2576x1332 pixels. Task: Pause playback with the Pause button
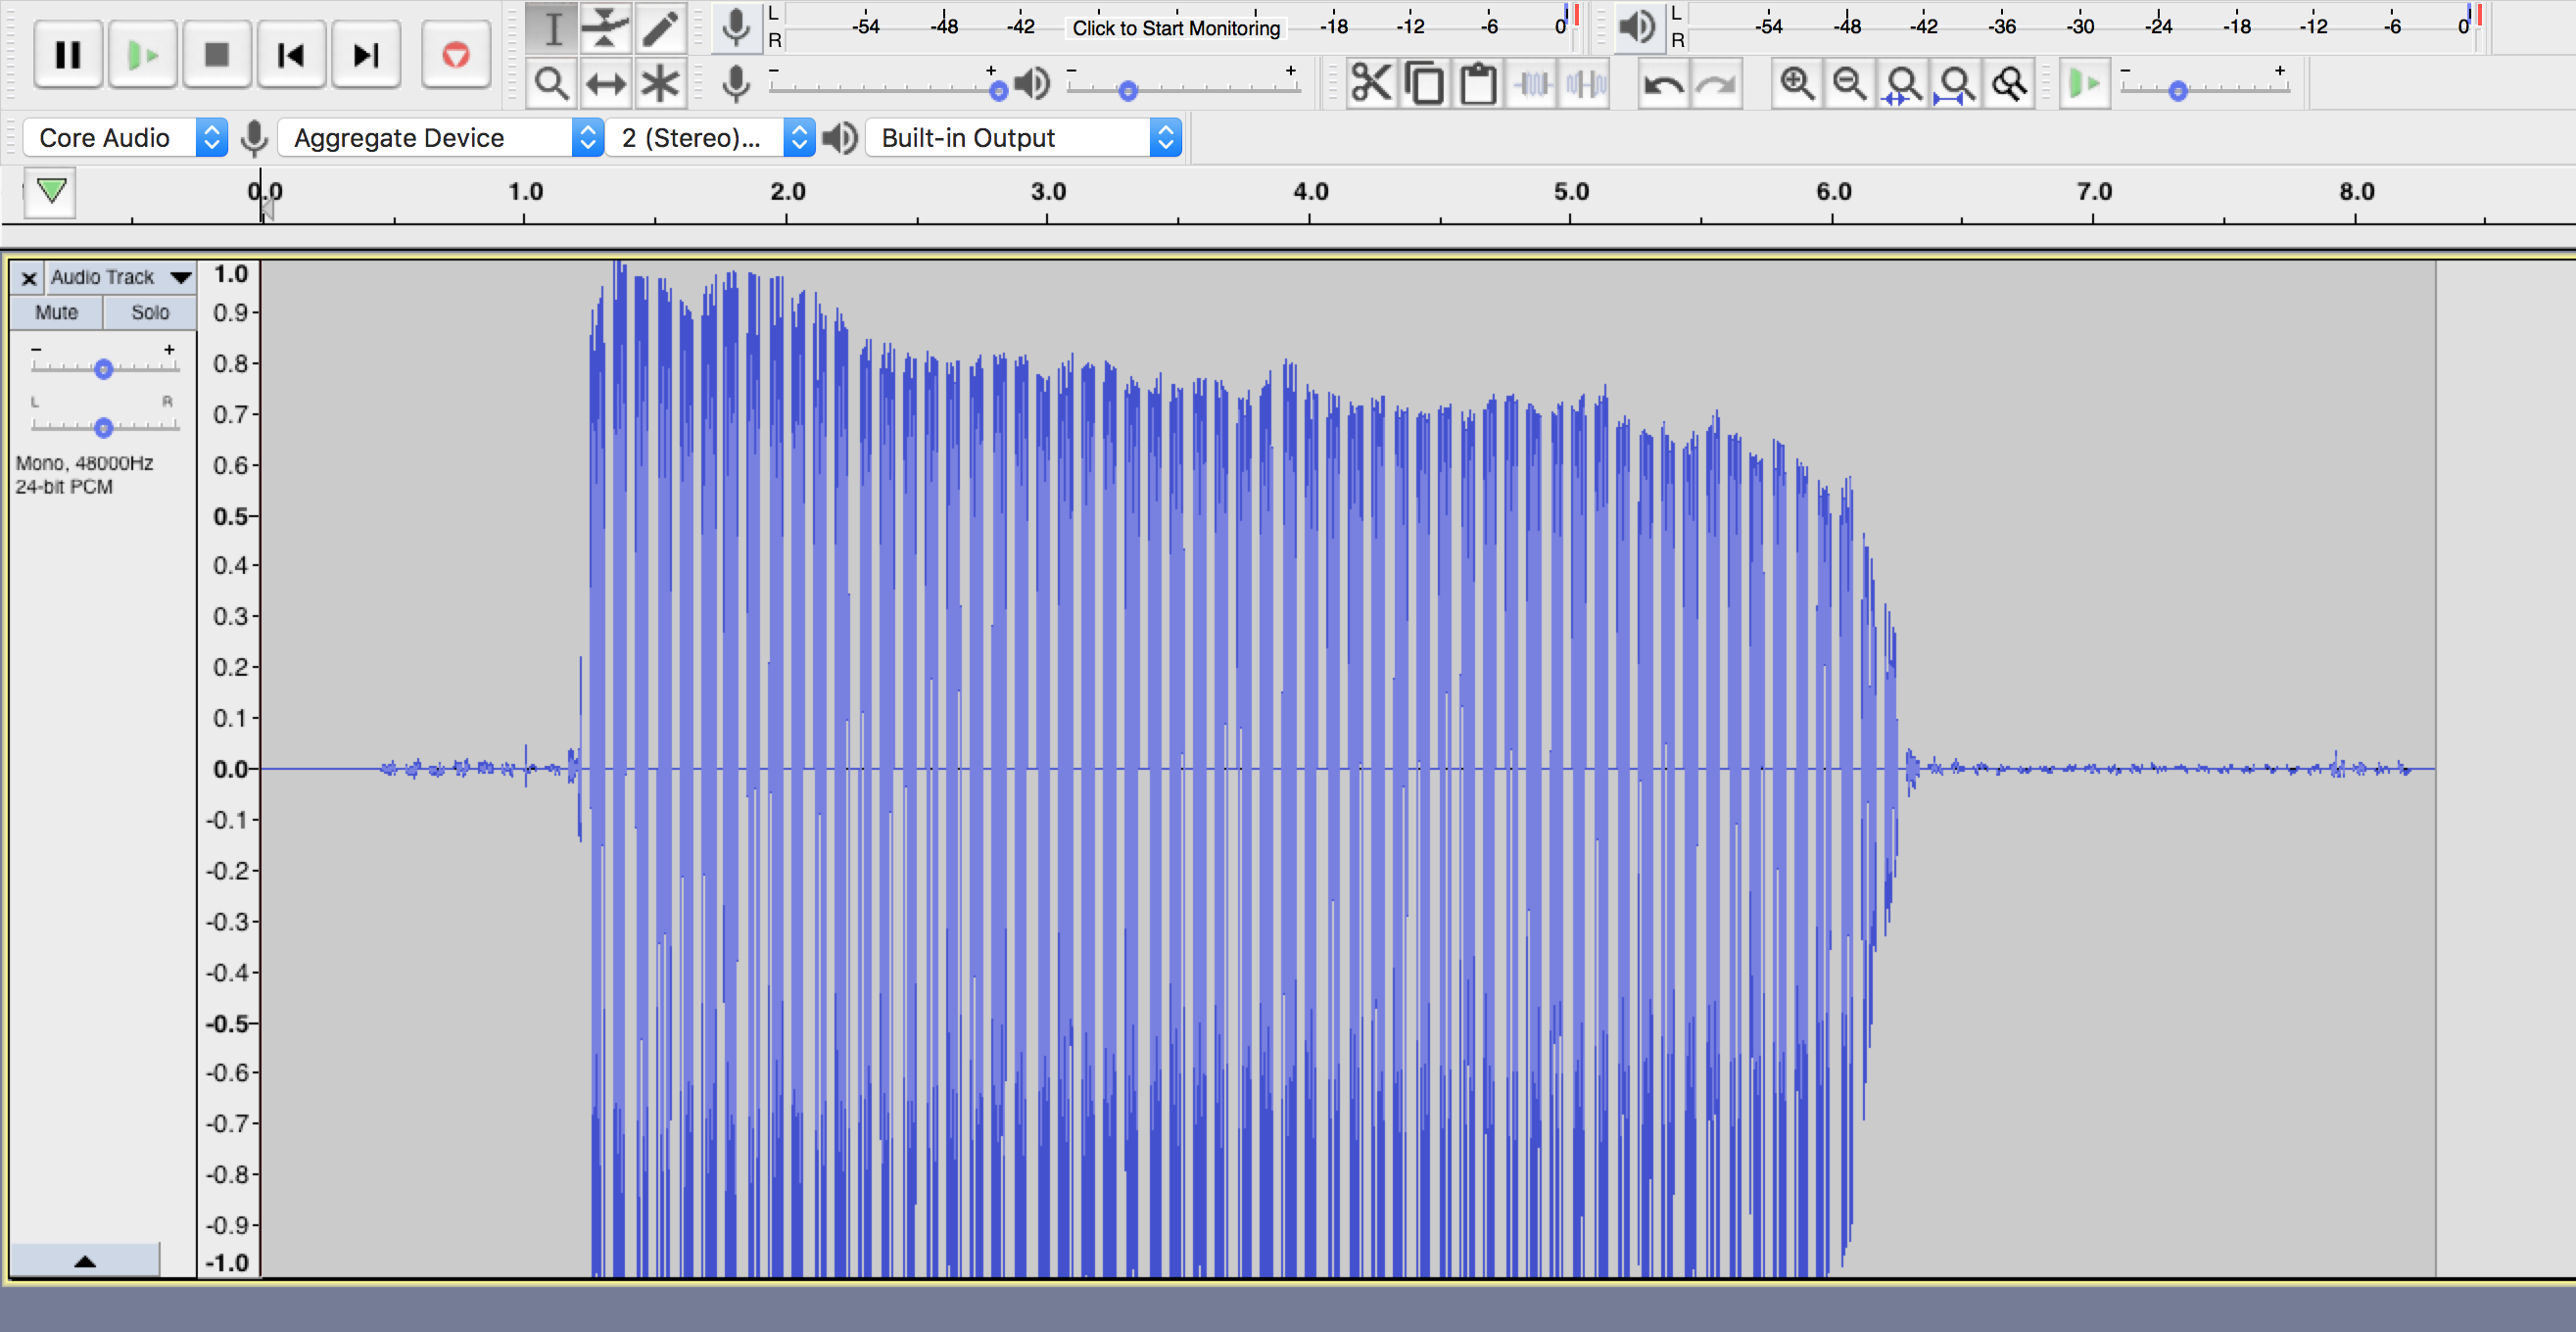tap(68, 54)
